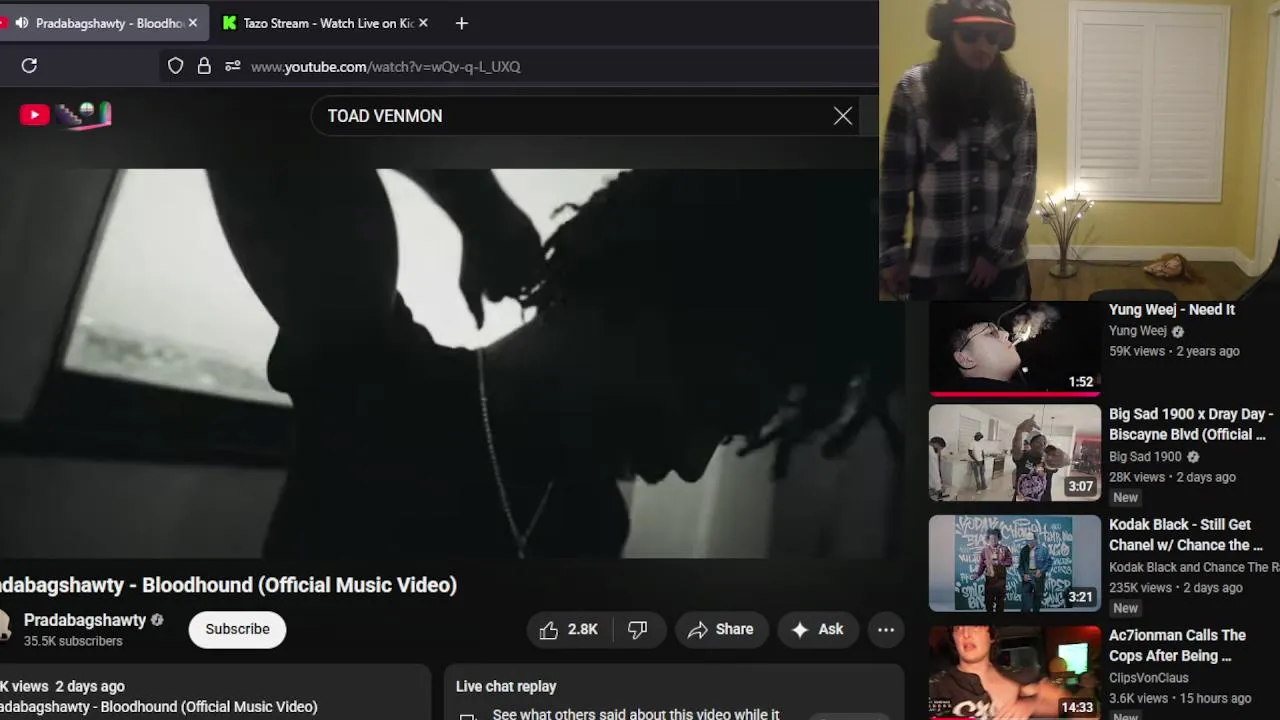Click ClipsVonClaus channel name

click(1148, 677)
